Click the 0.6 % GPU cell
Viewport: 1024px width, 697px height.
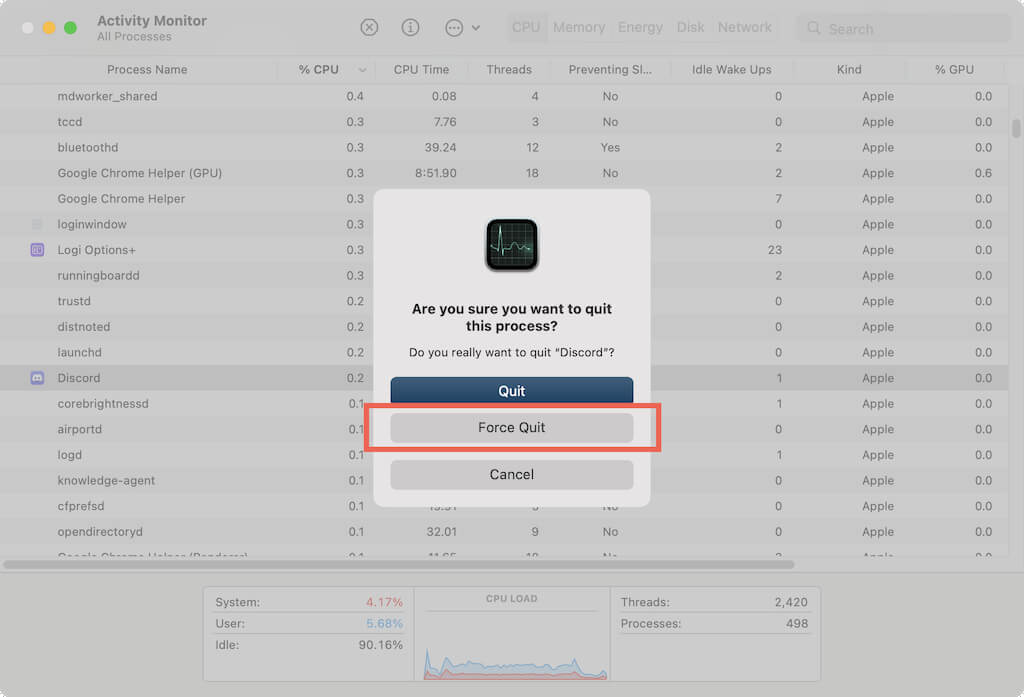983,173
